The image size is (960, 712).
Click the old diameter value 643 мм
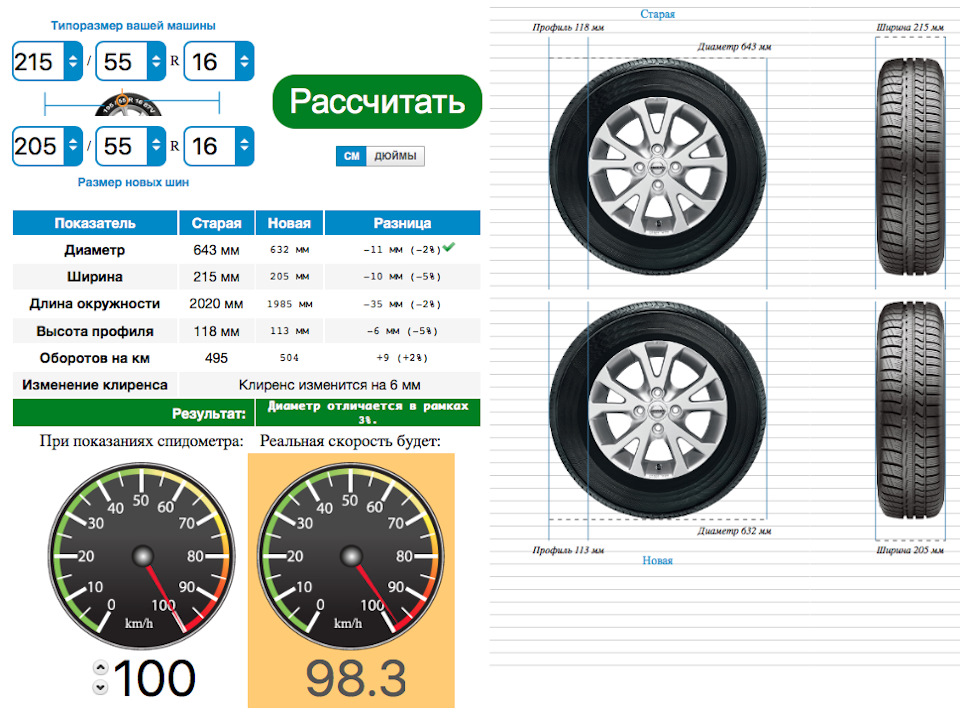coord(216,250)
